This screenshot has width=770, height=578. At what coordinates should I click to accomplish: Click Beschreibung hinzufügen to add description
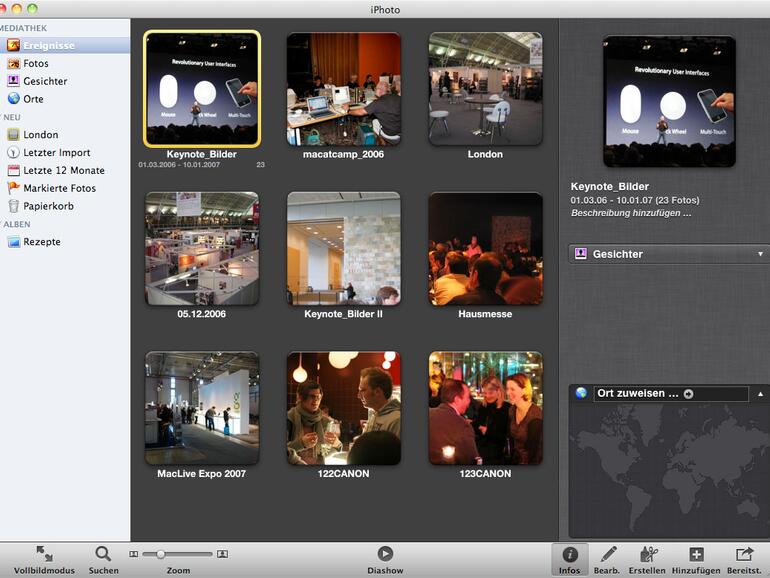pos(631,213)
